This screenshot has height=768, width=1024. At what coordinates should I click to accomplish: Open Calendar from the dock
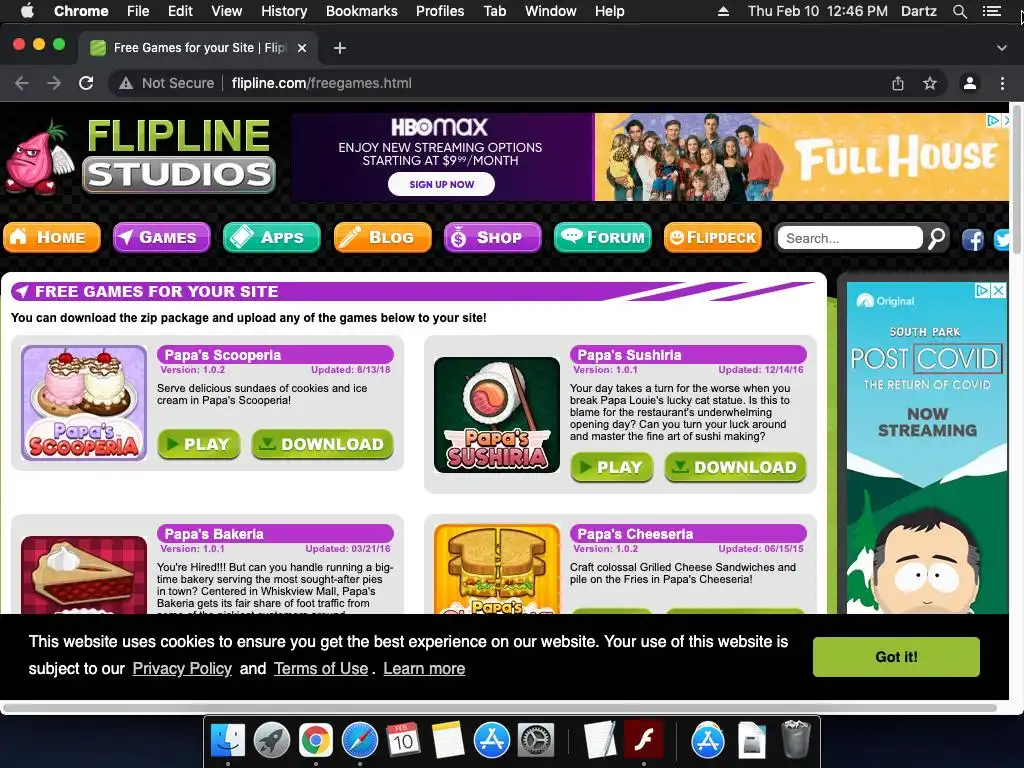(x=403, y=741)
